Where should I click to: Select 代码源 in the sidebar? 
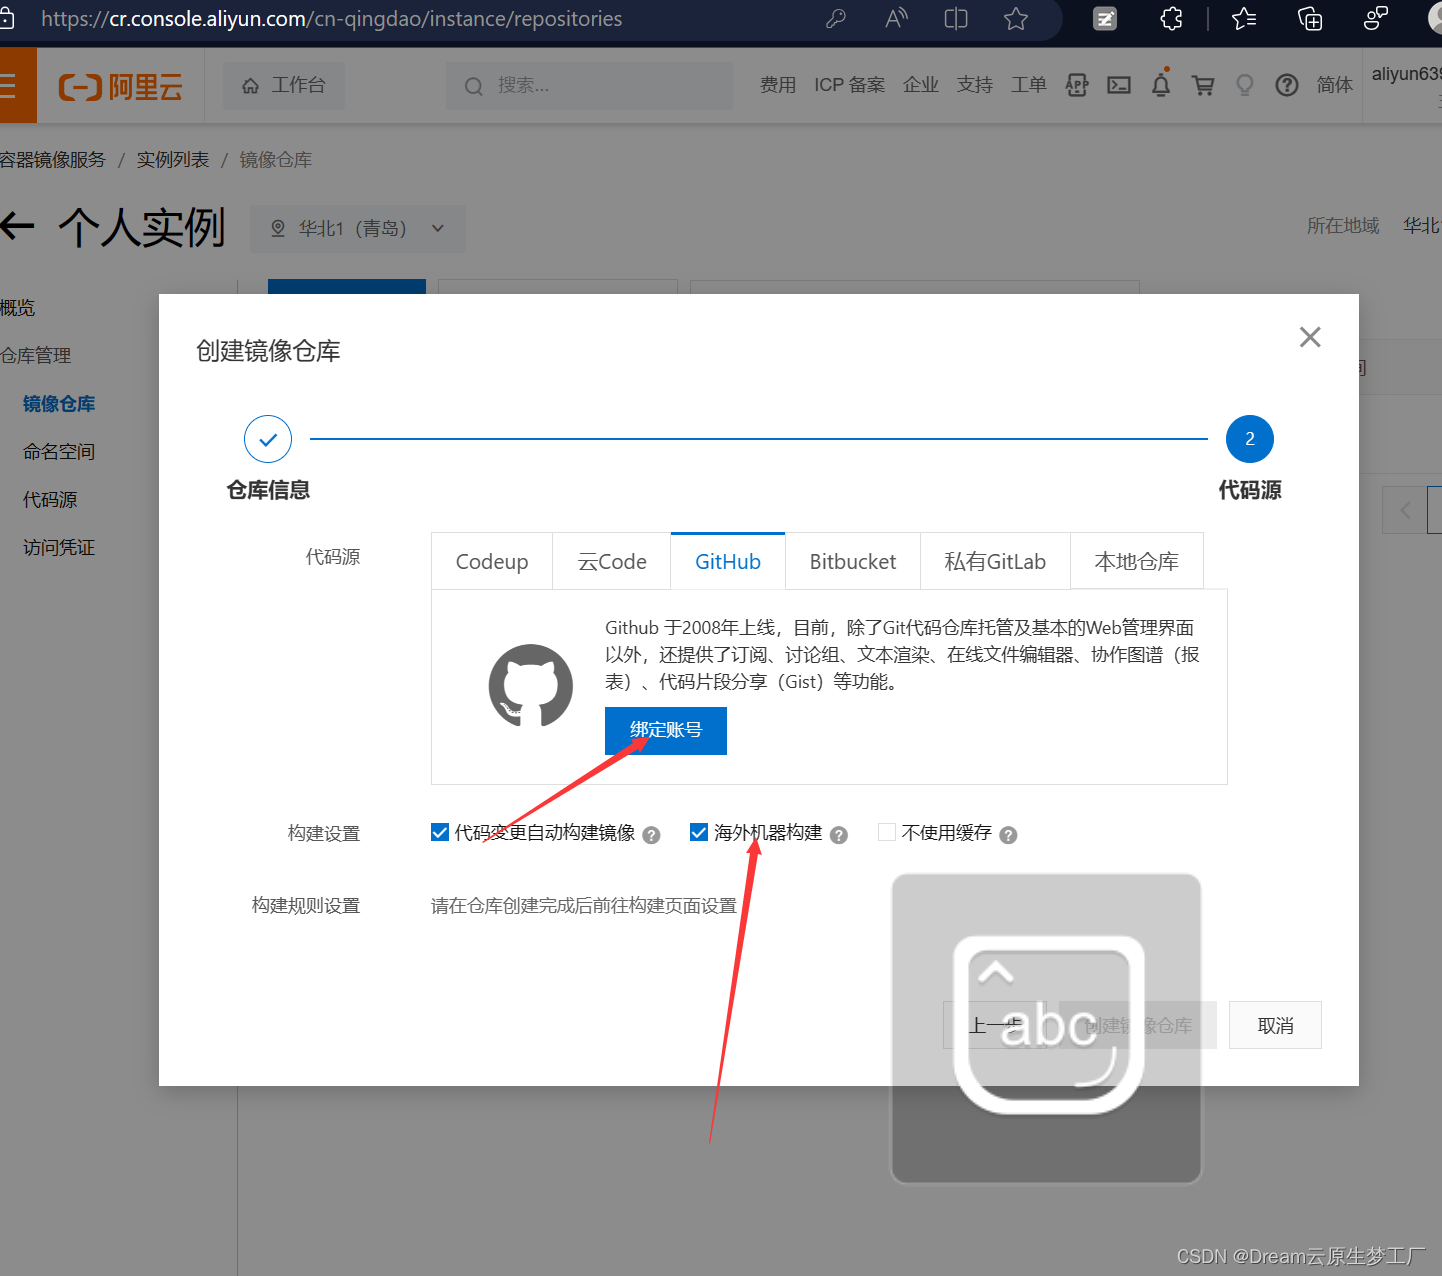pos(50,500)
